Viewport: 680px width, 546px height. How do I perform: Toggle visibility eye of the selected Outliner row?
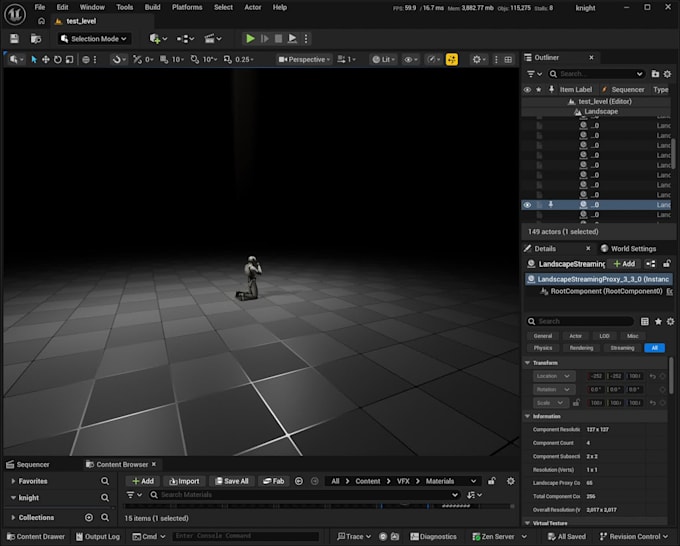tap(527, 205)
